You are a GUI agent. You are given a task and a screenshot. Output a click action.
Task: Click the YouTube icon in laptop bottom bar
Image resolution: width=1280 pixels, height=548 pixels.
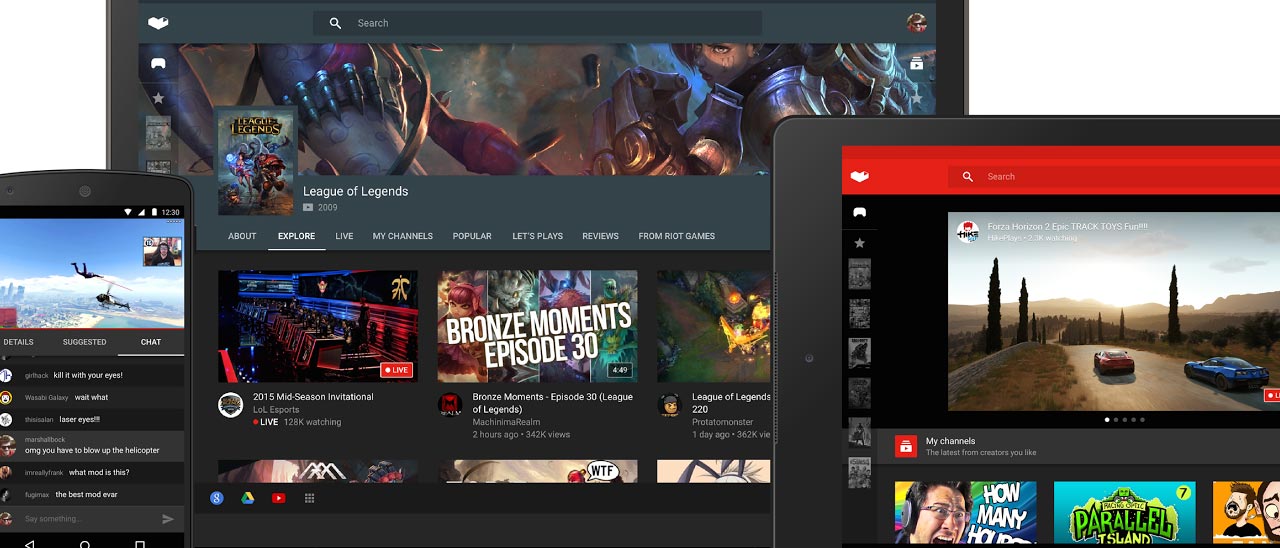(x=278, y=498)
